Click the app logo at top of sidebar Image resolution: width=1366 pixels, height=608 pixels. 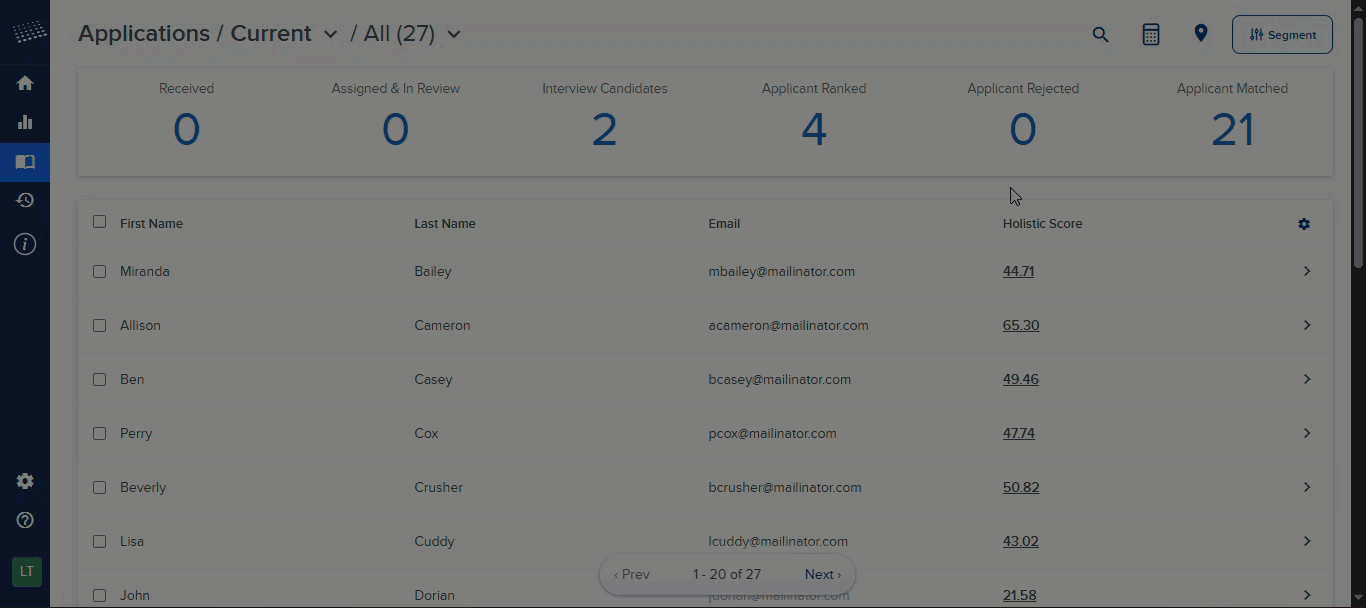29,32
